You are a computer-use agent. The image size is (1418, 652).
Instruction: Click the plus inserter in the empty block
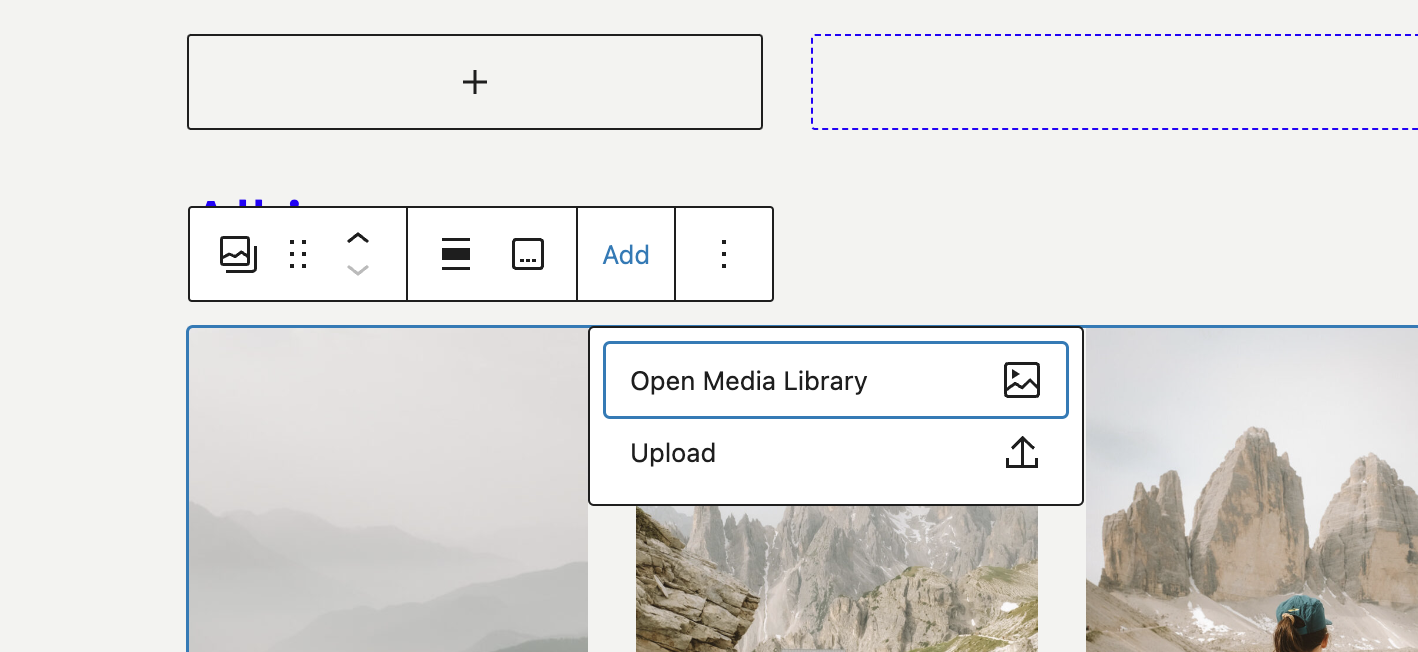pyautogui.click(x=475, y=82)
